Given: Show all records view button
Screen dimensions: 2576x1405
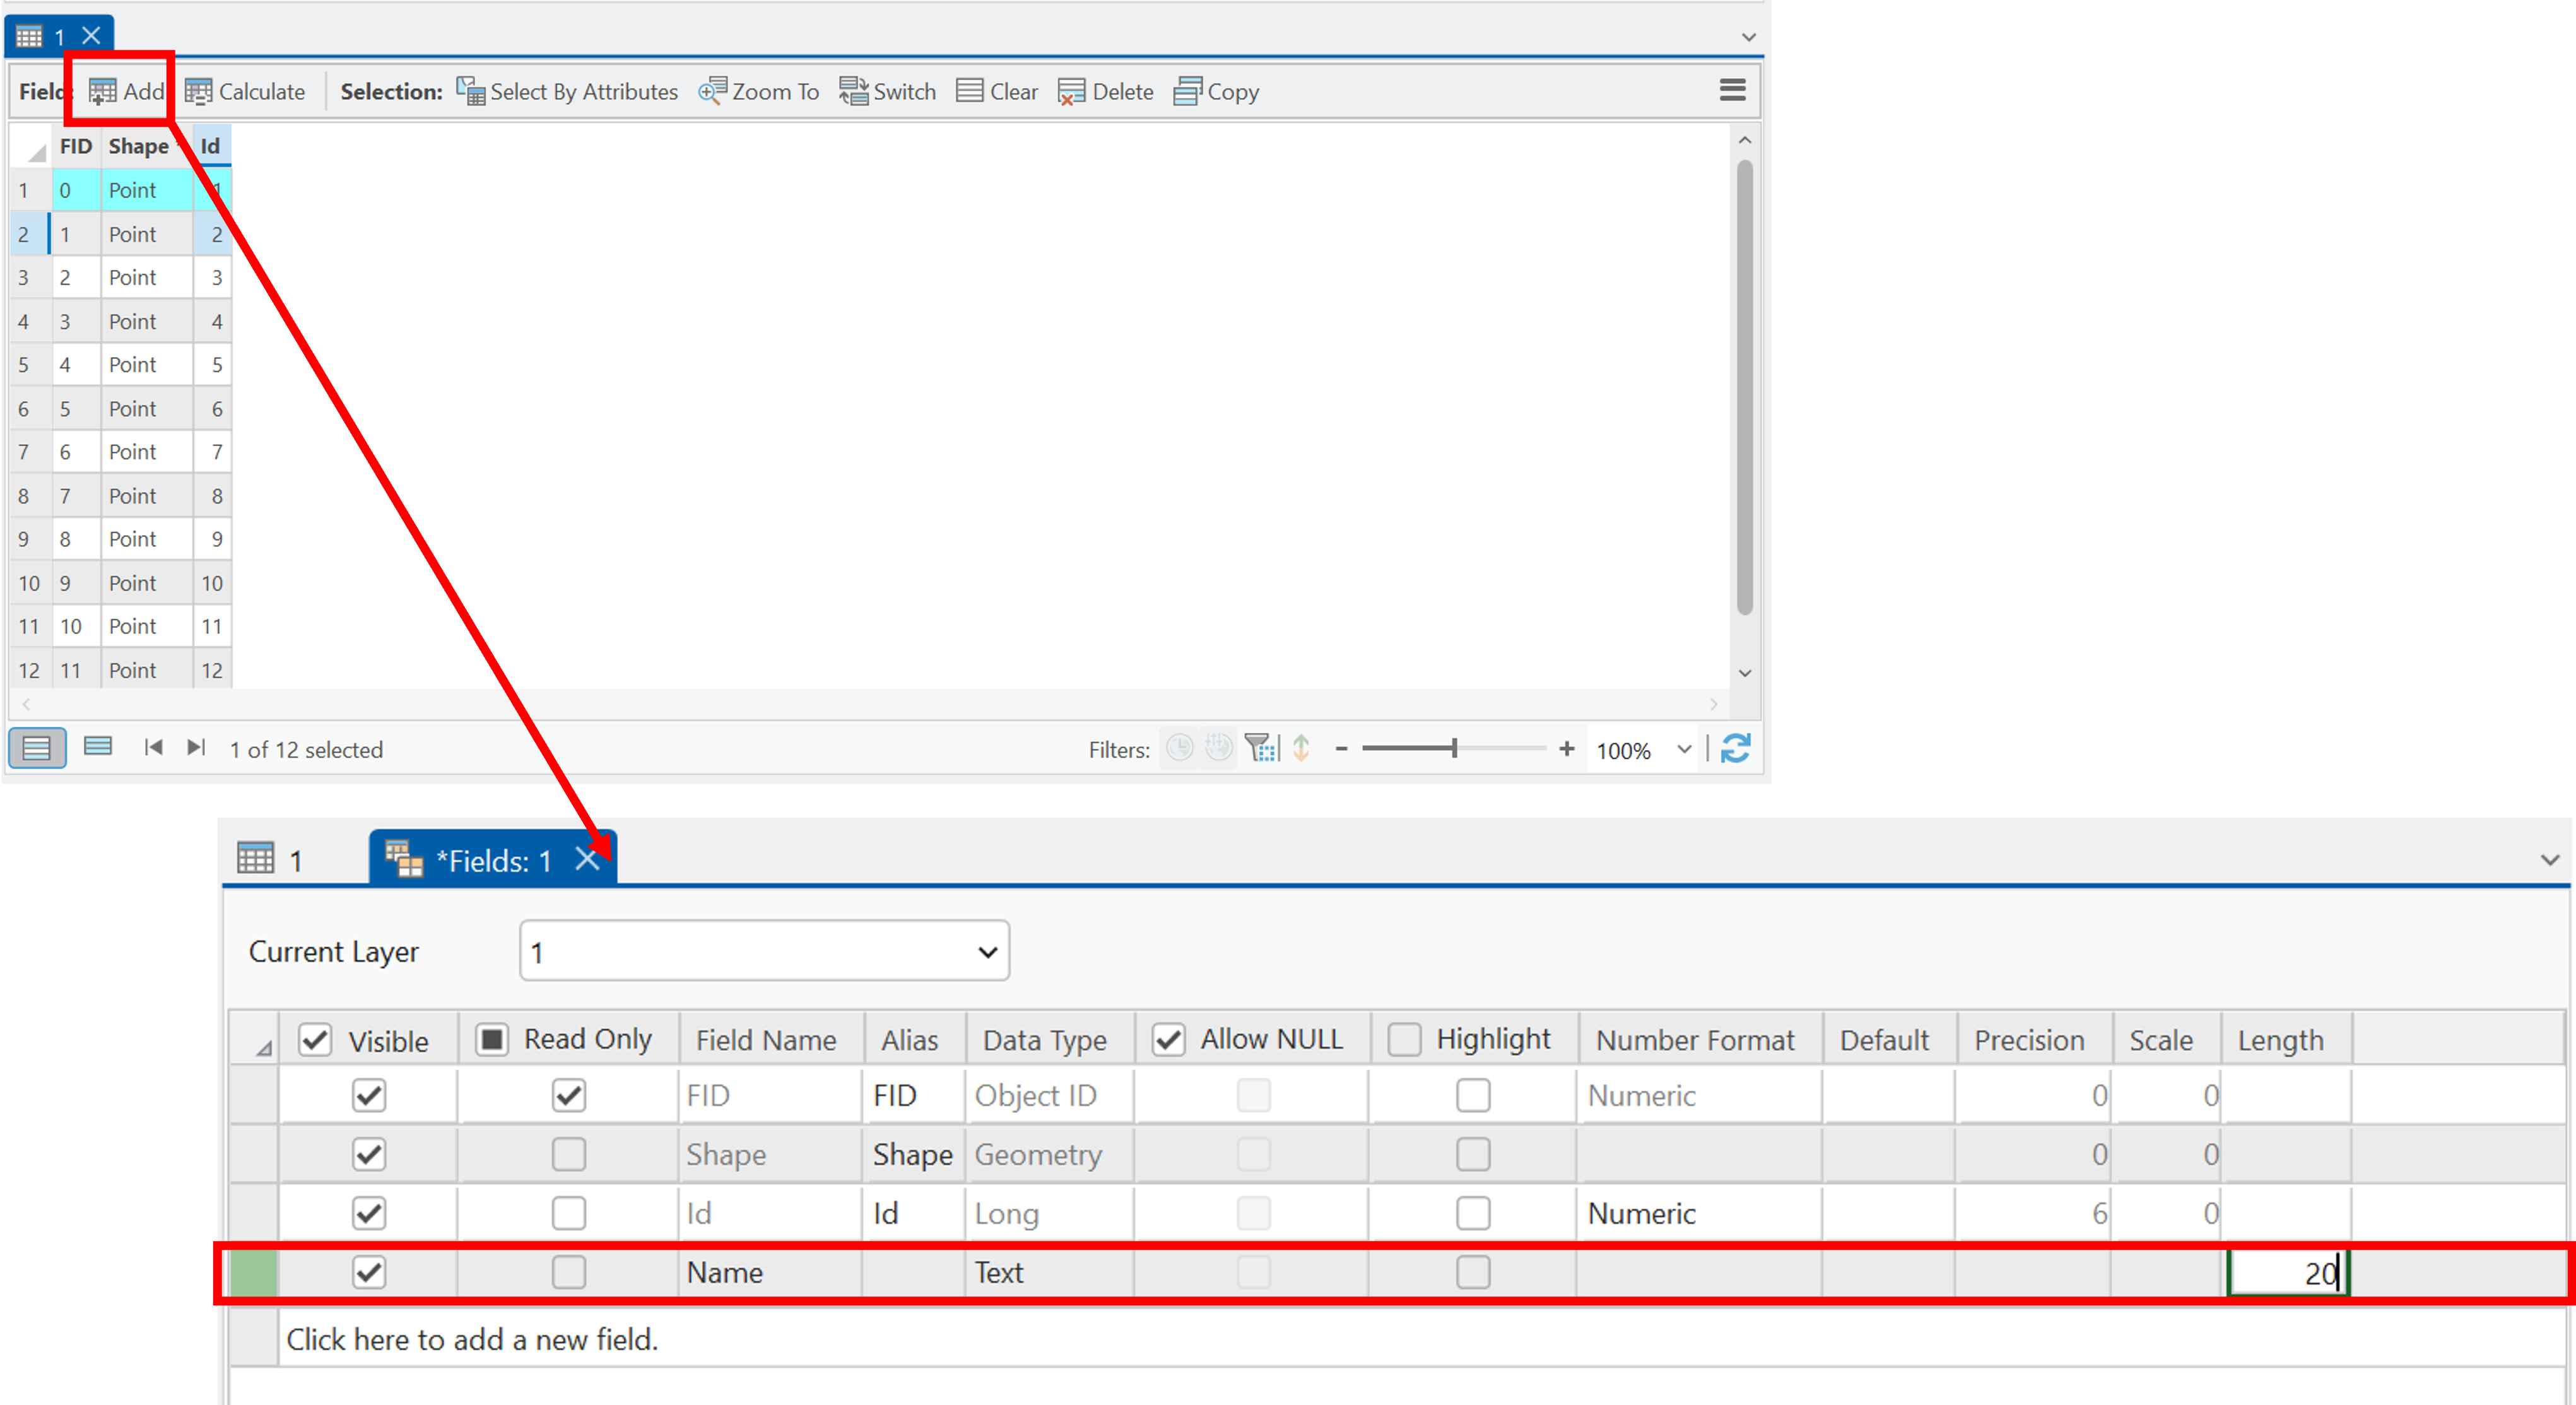Looking at the screenshot, I should click(x=37, y=748).
